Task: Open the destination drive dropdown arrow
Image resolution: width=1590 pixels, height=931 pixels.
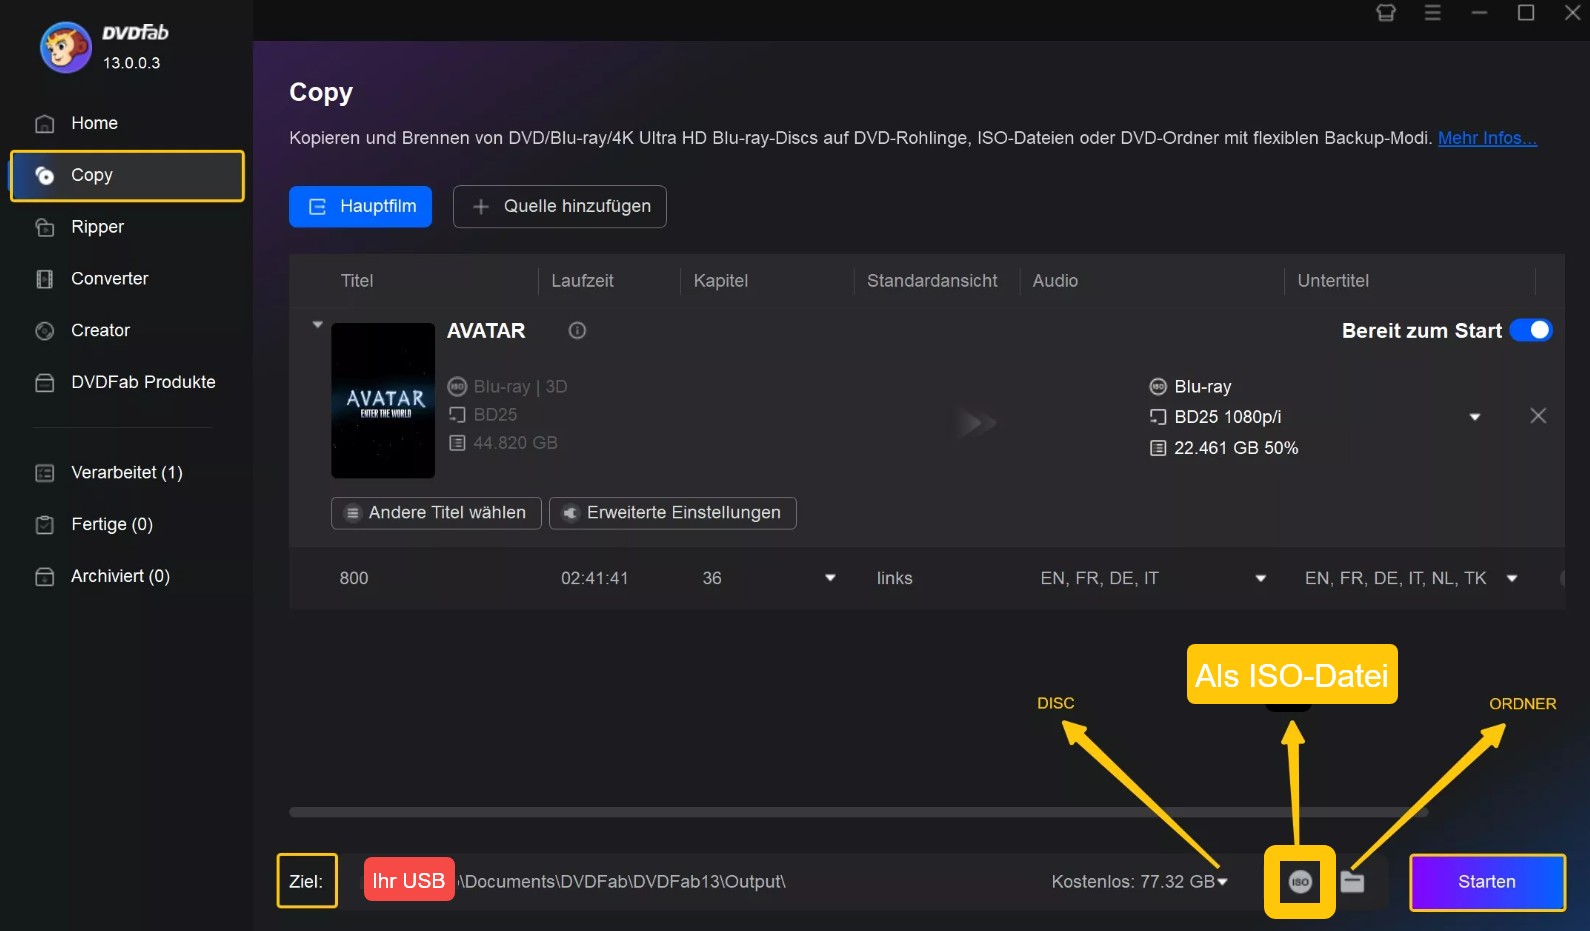Action: tap(1222, 882)
